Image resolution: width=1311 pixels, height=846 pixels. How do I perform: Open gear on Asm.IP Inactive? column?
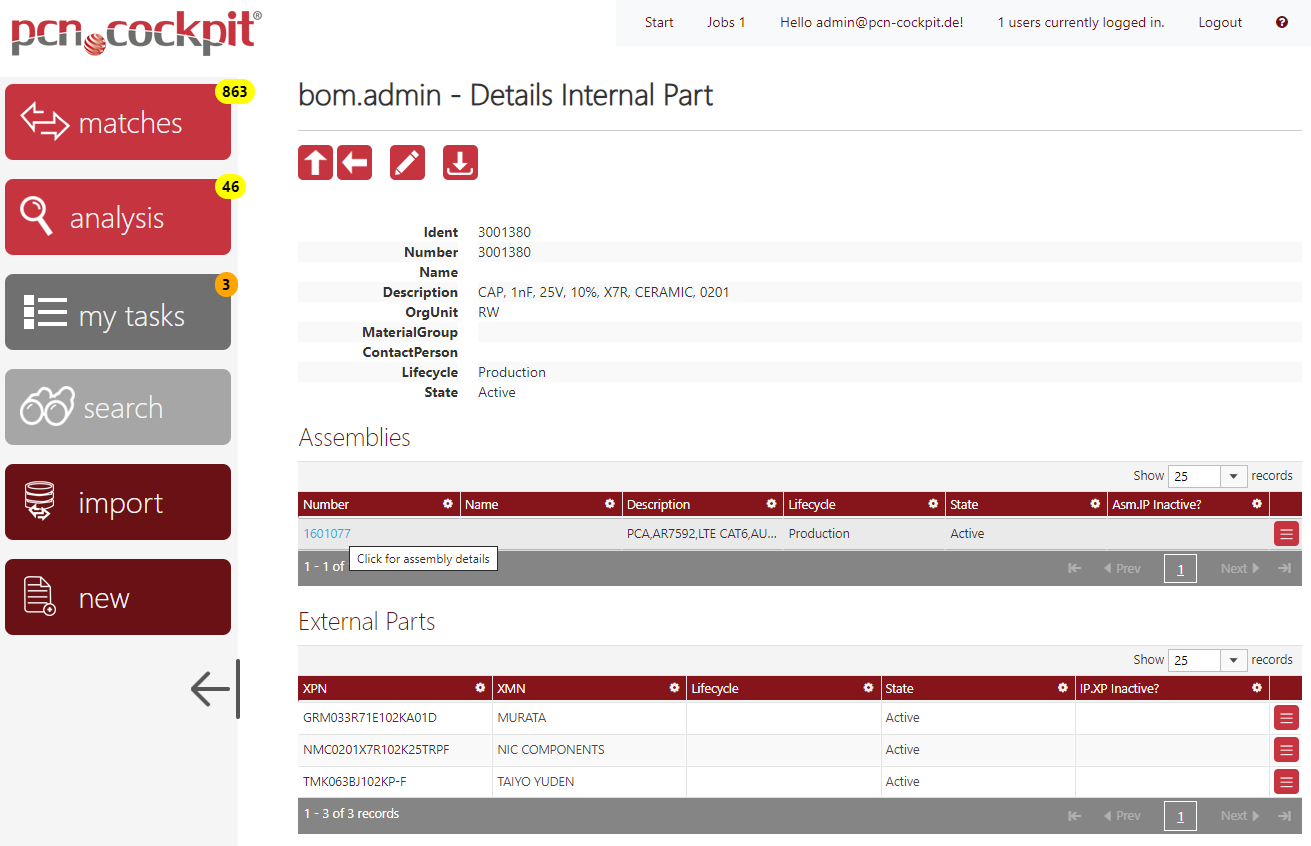point(1257,504)
